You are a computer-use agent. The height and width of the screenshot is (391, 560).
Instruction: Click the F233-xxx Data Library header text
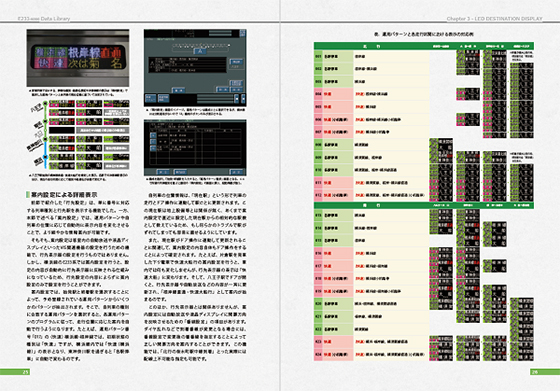[x=44, y=19]
